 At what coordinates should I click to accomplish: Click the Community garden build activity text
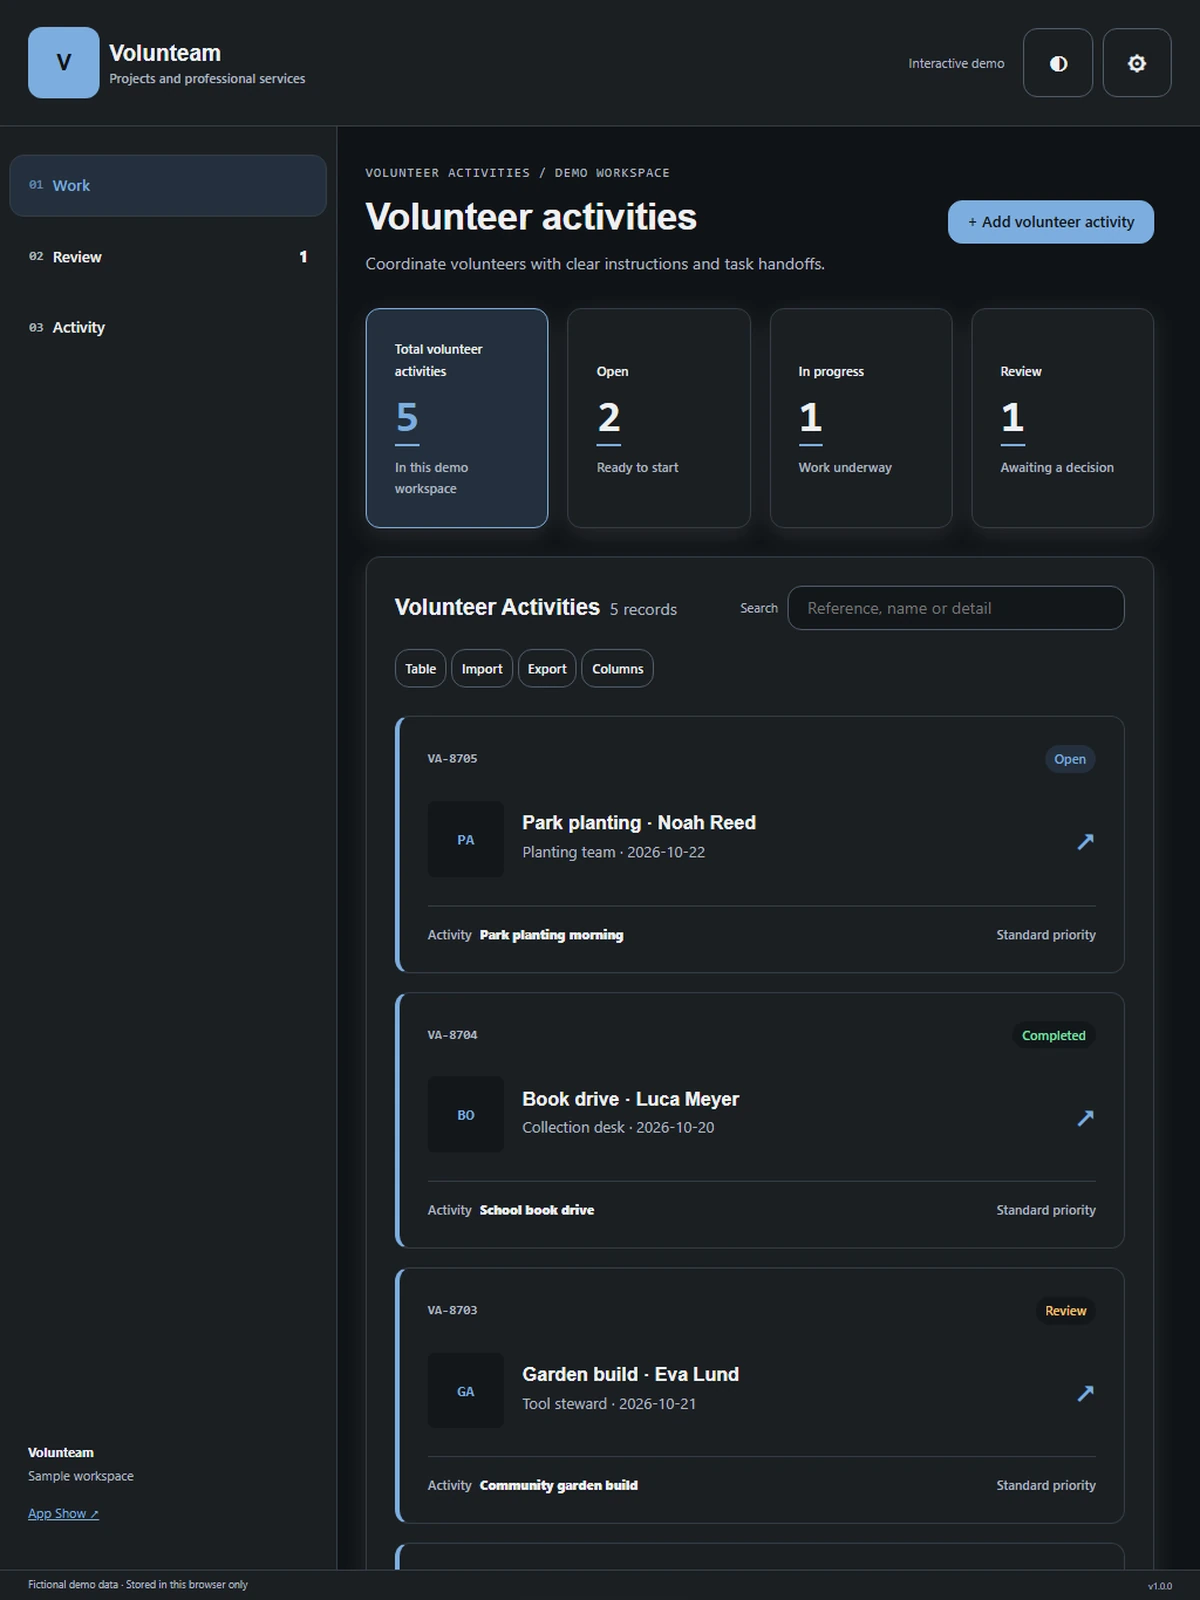coord(559,1485)
